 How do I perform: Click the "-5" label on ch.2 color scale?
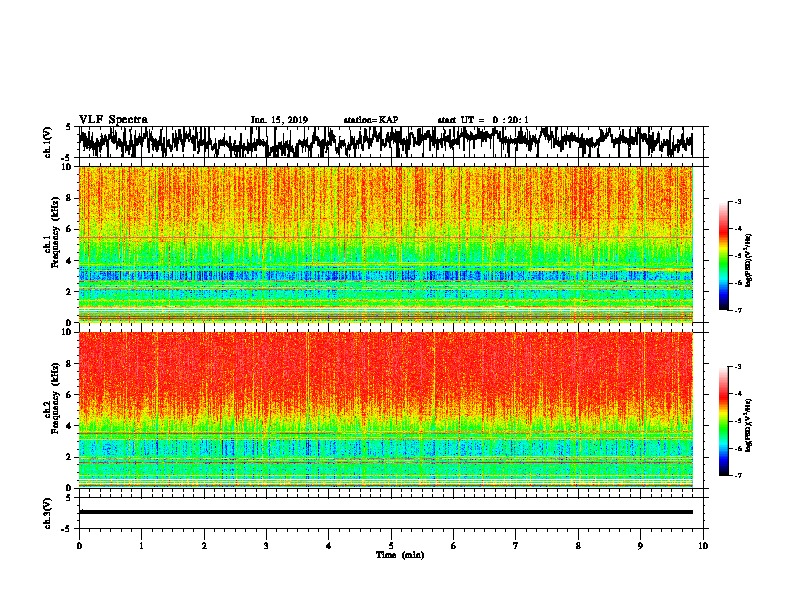coord(737,421)
